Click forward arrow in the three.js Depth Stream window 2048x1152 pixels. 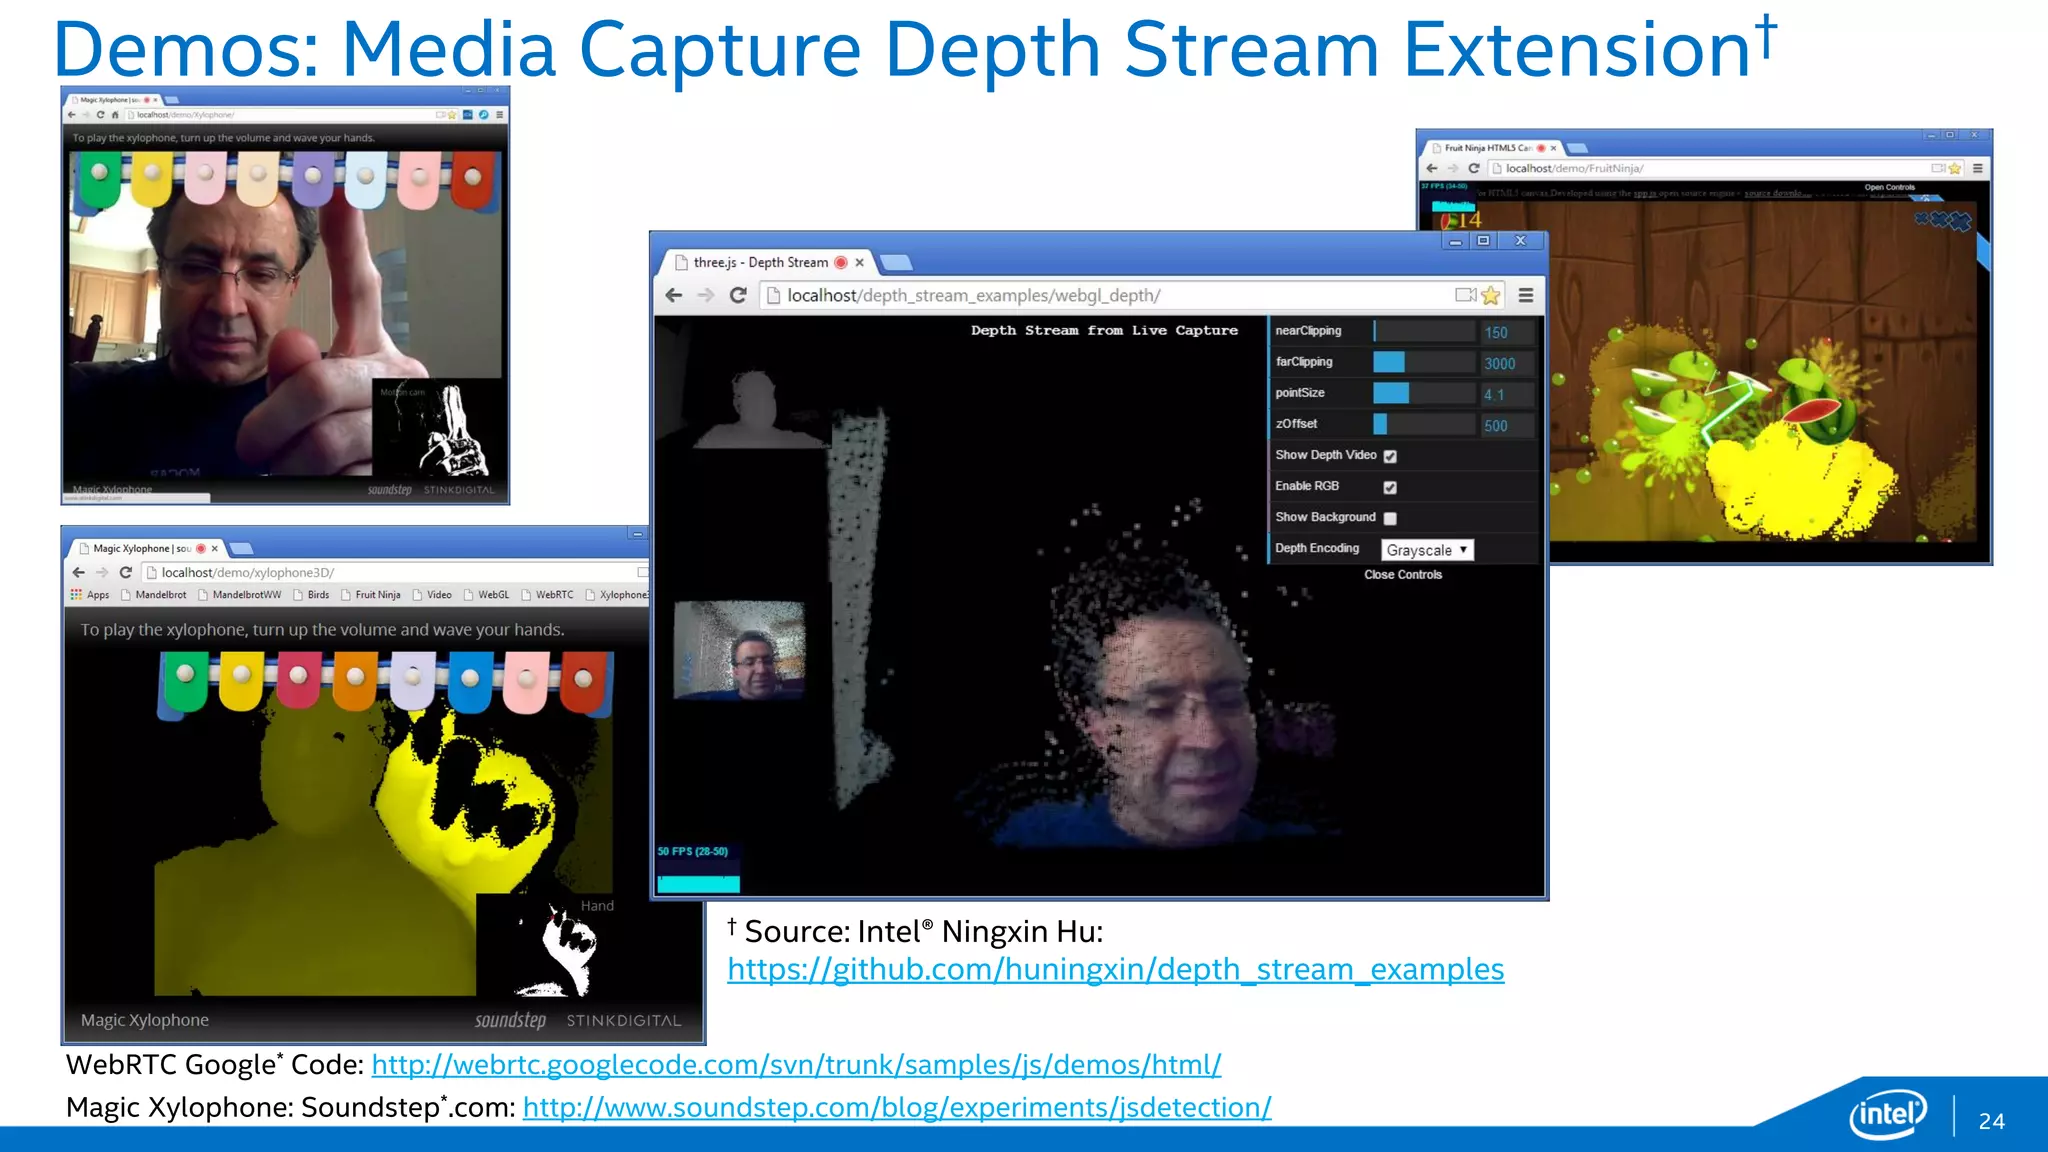click(x=706, y=295)
